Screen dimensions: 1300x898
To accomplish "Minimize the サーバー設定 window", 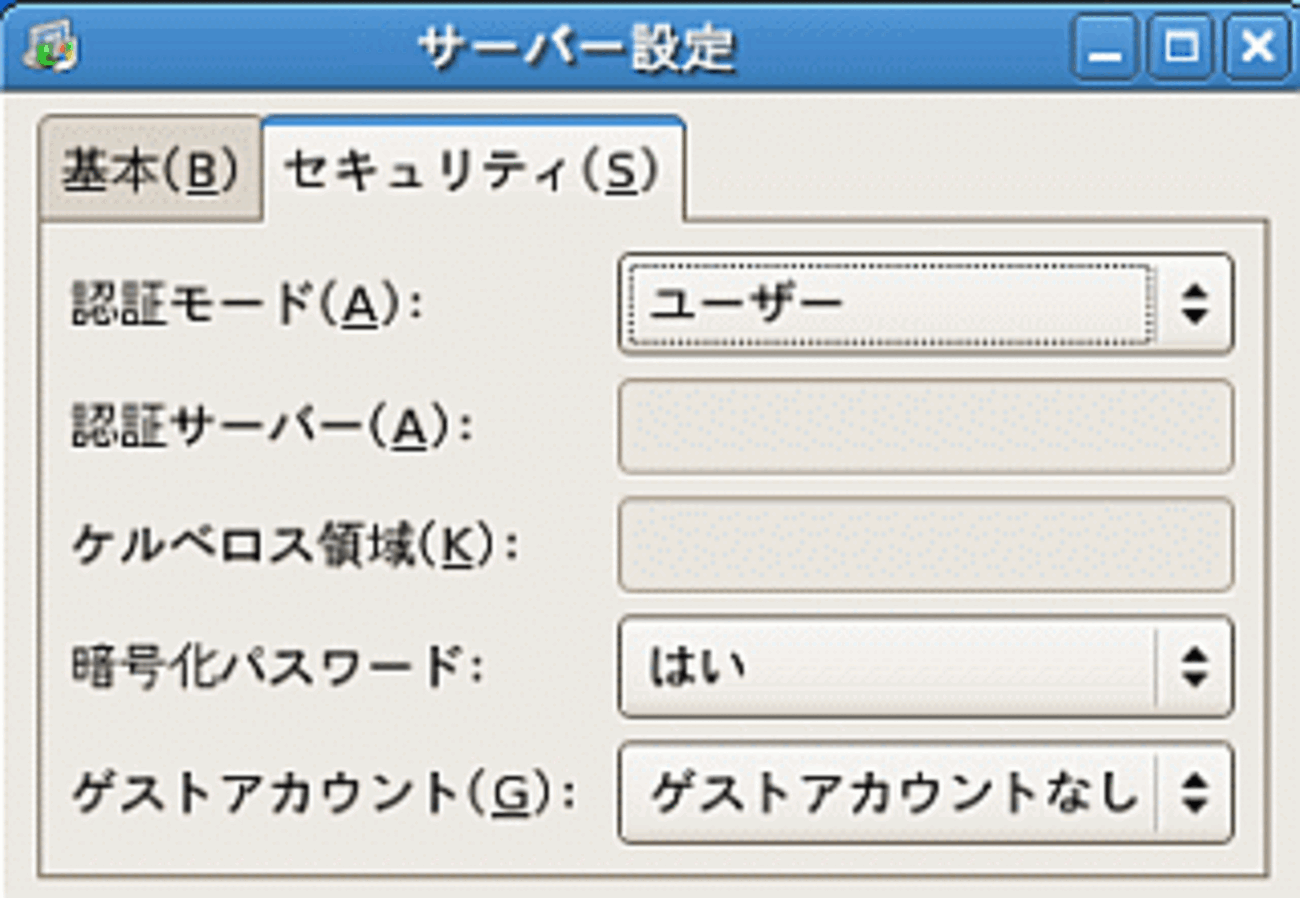I will [1105, 47].
